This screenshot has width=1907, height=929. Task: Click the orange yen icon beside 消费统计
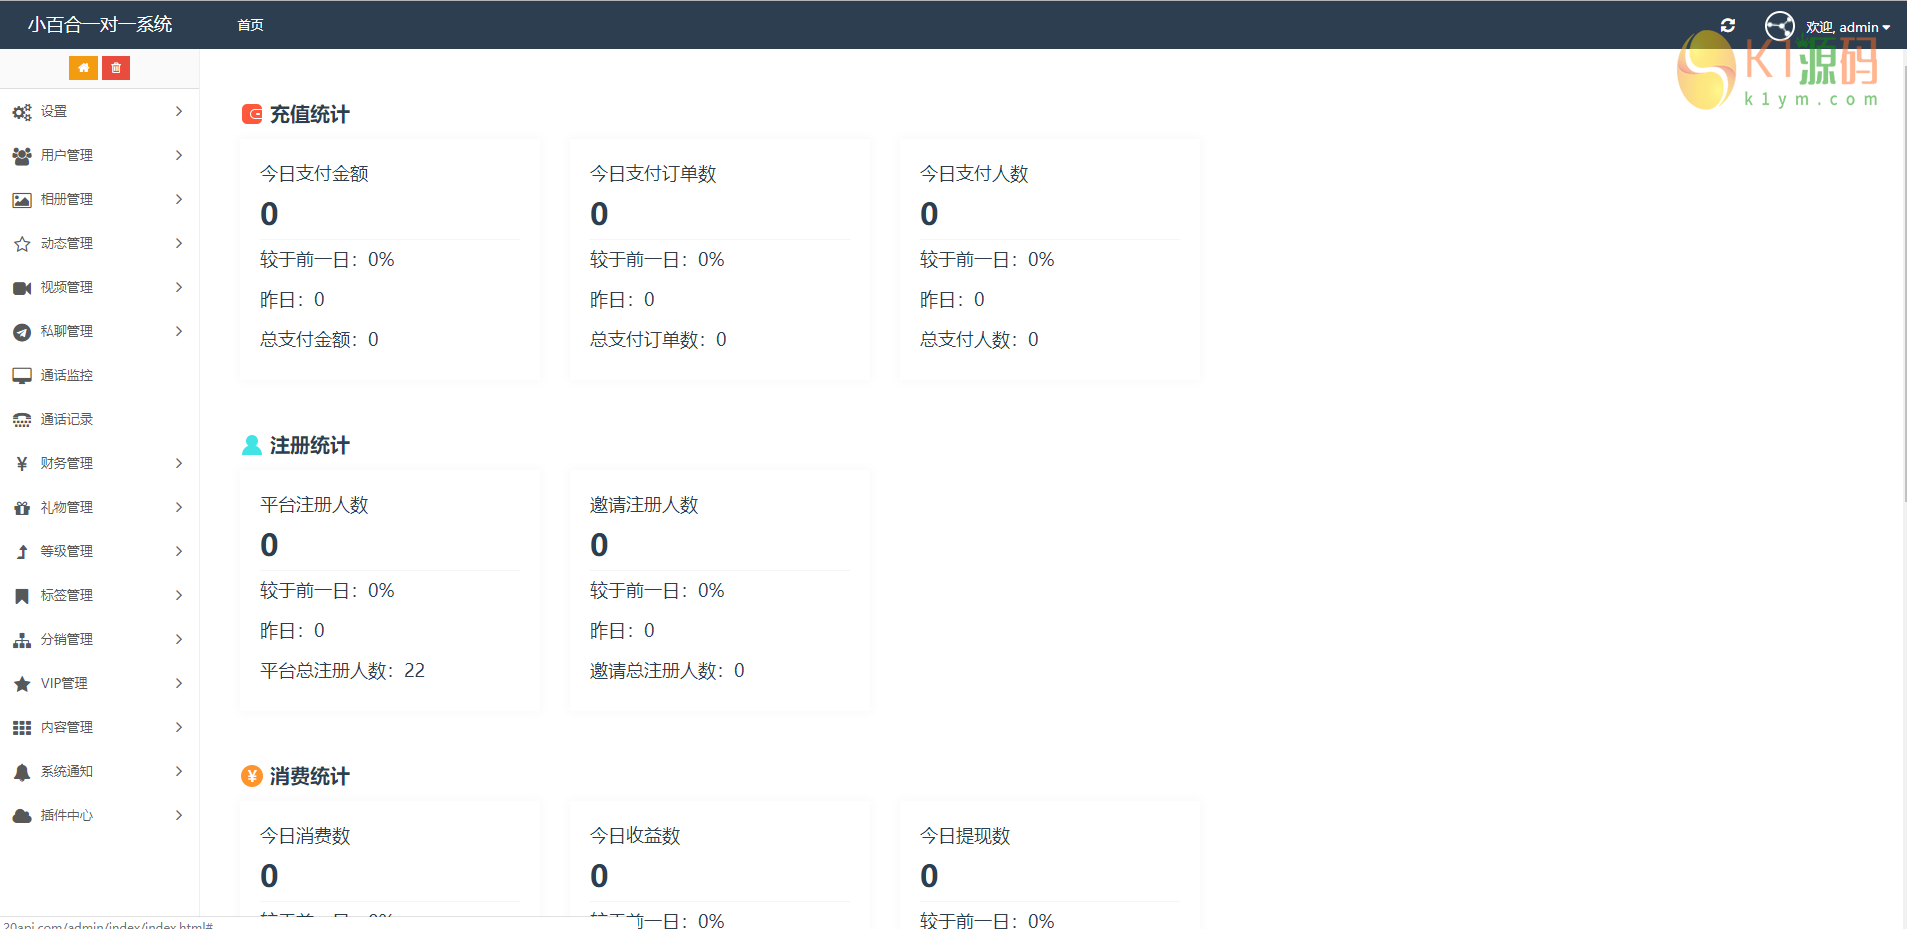[252, 776]
